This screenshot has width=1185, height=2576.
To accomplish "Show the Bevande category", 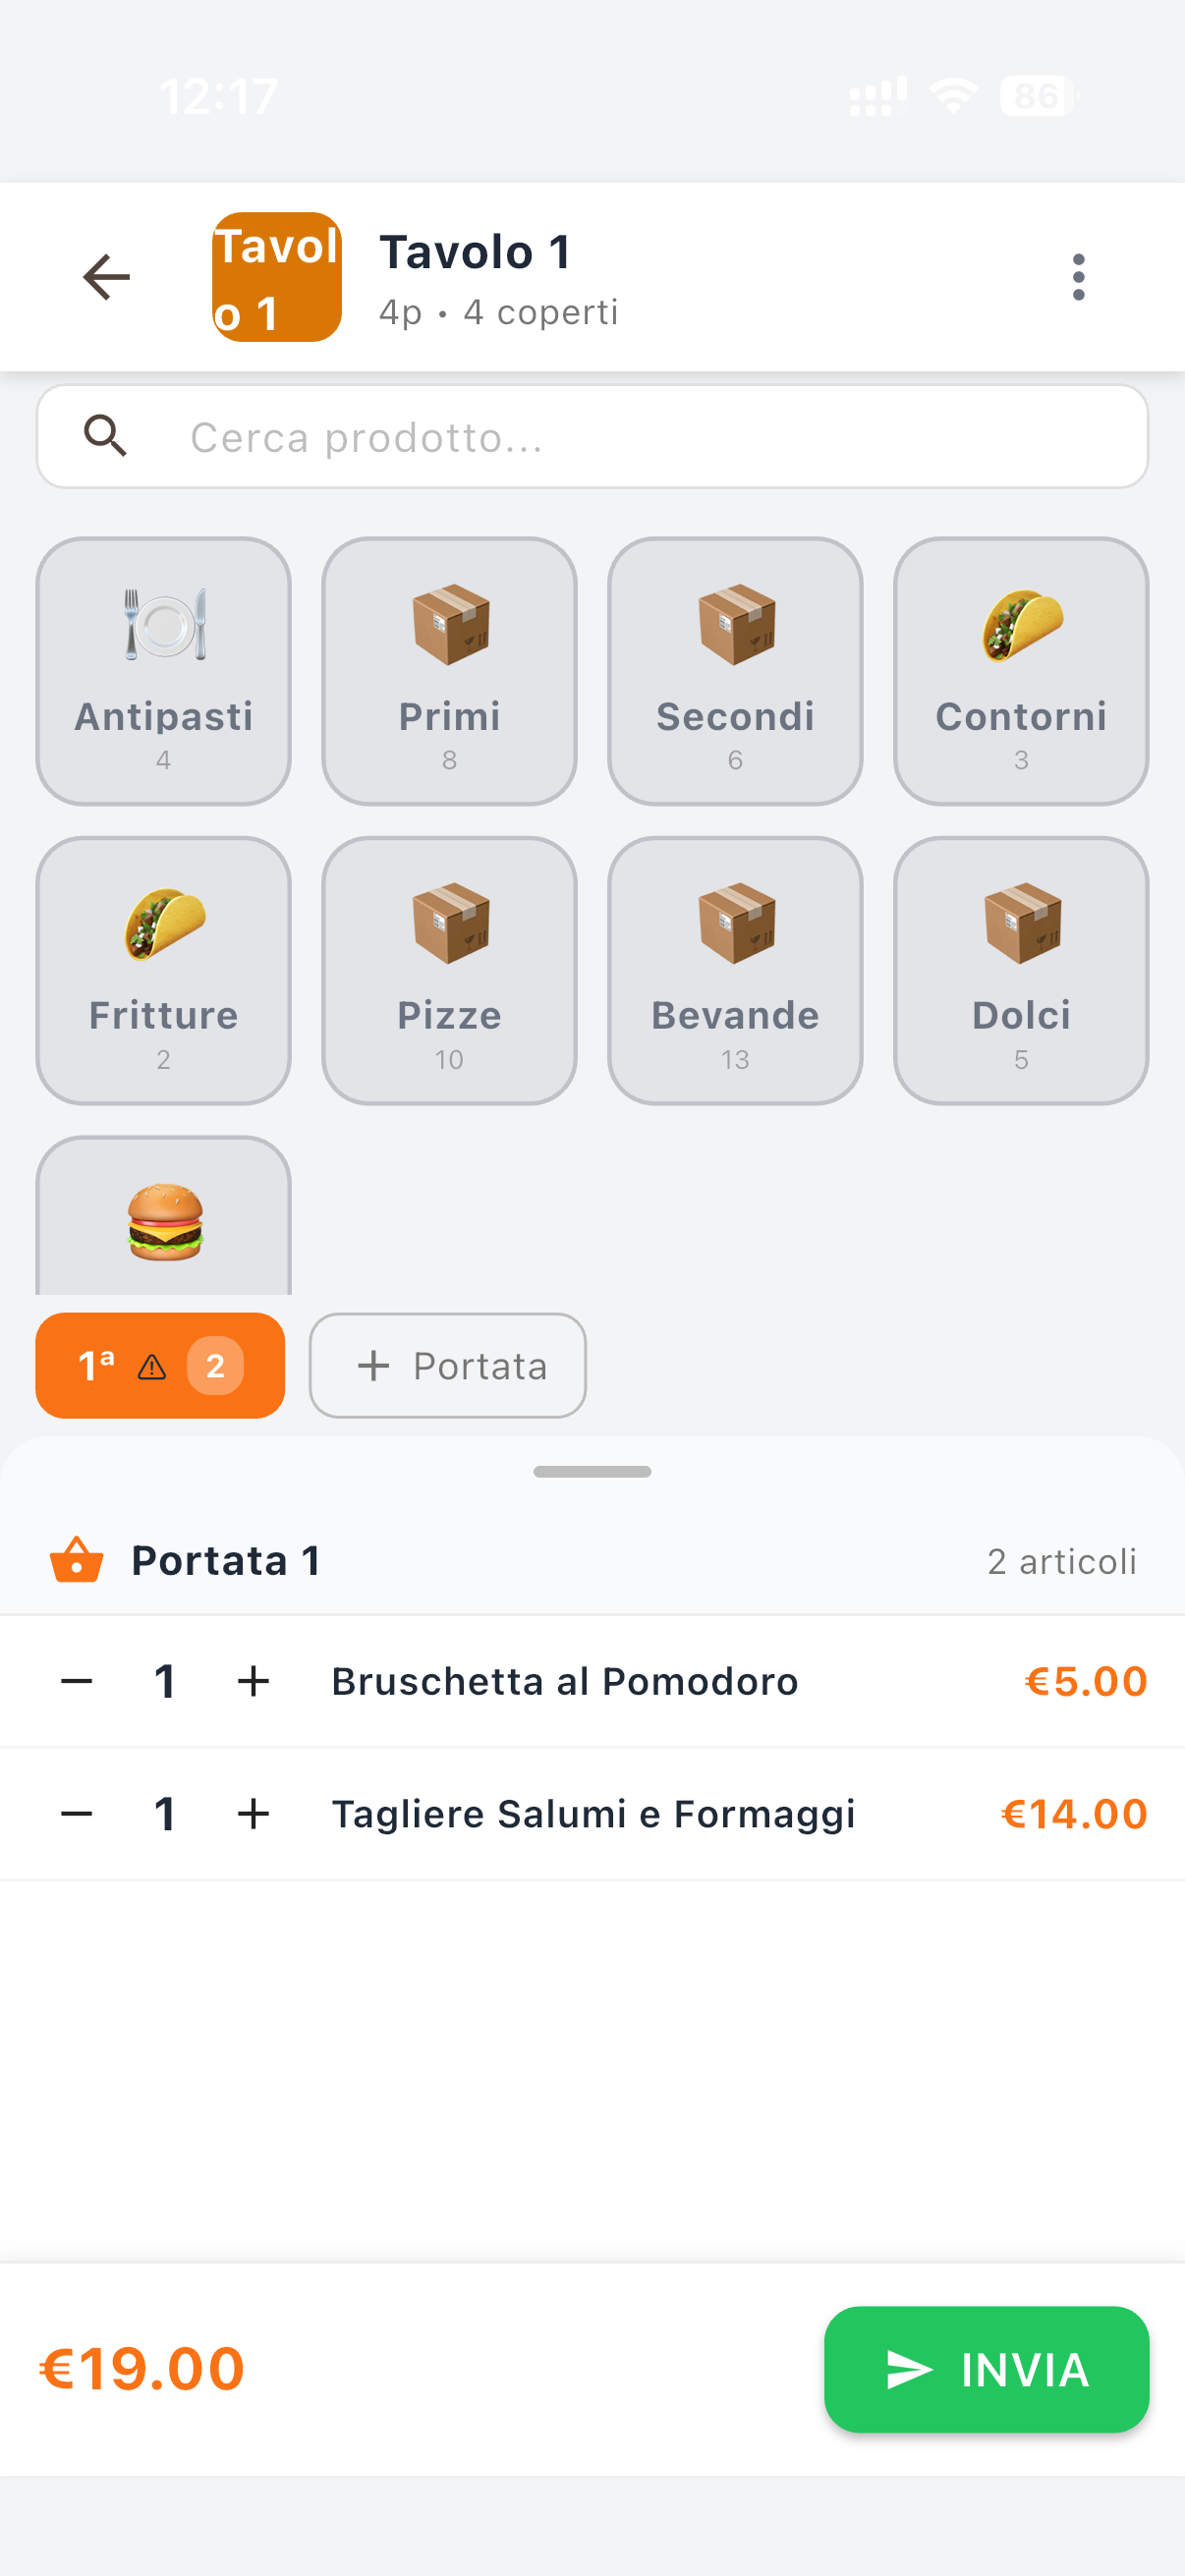I will coord(735,970).
